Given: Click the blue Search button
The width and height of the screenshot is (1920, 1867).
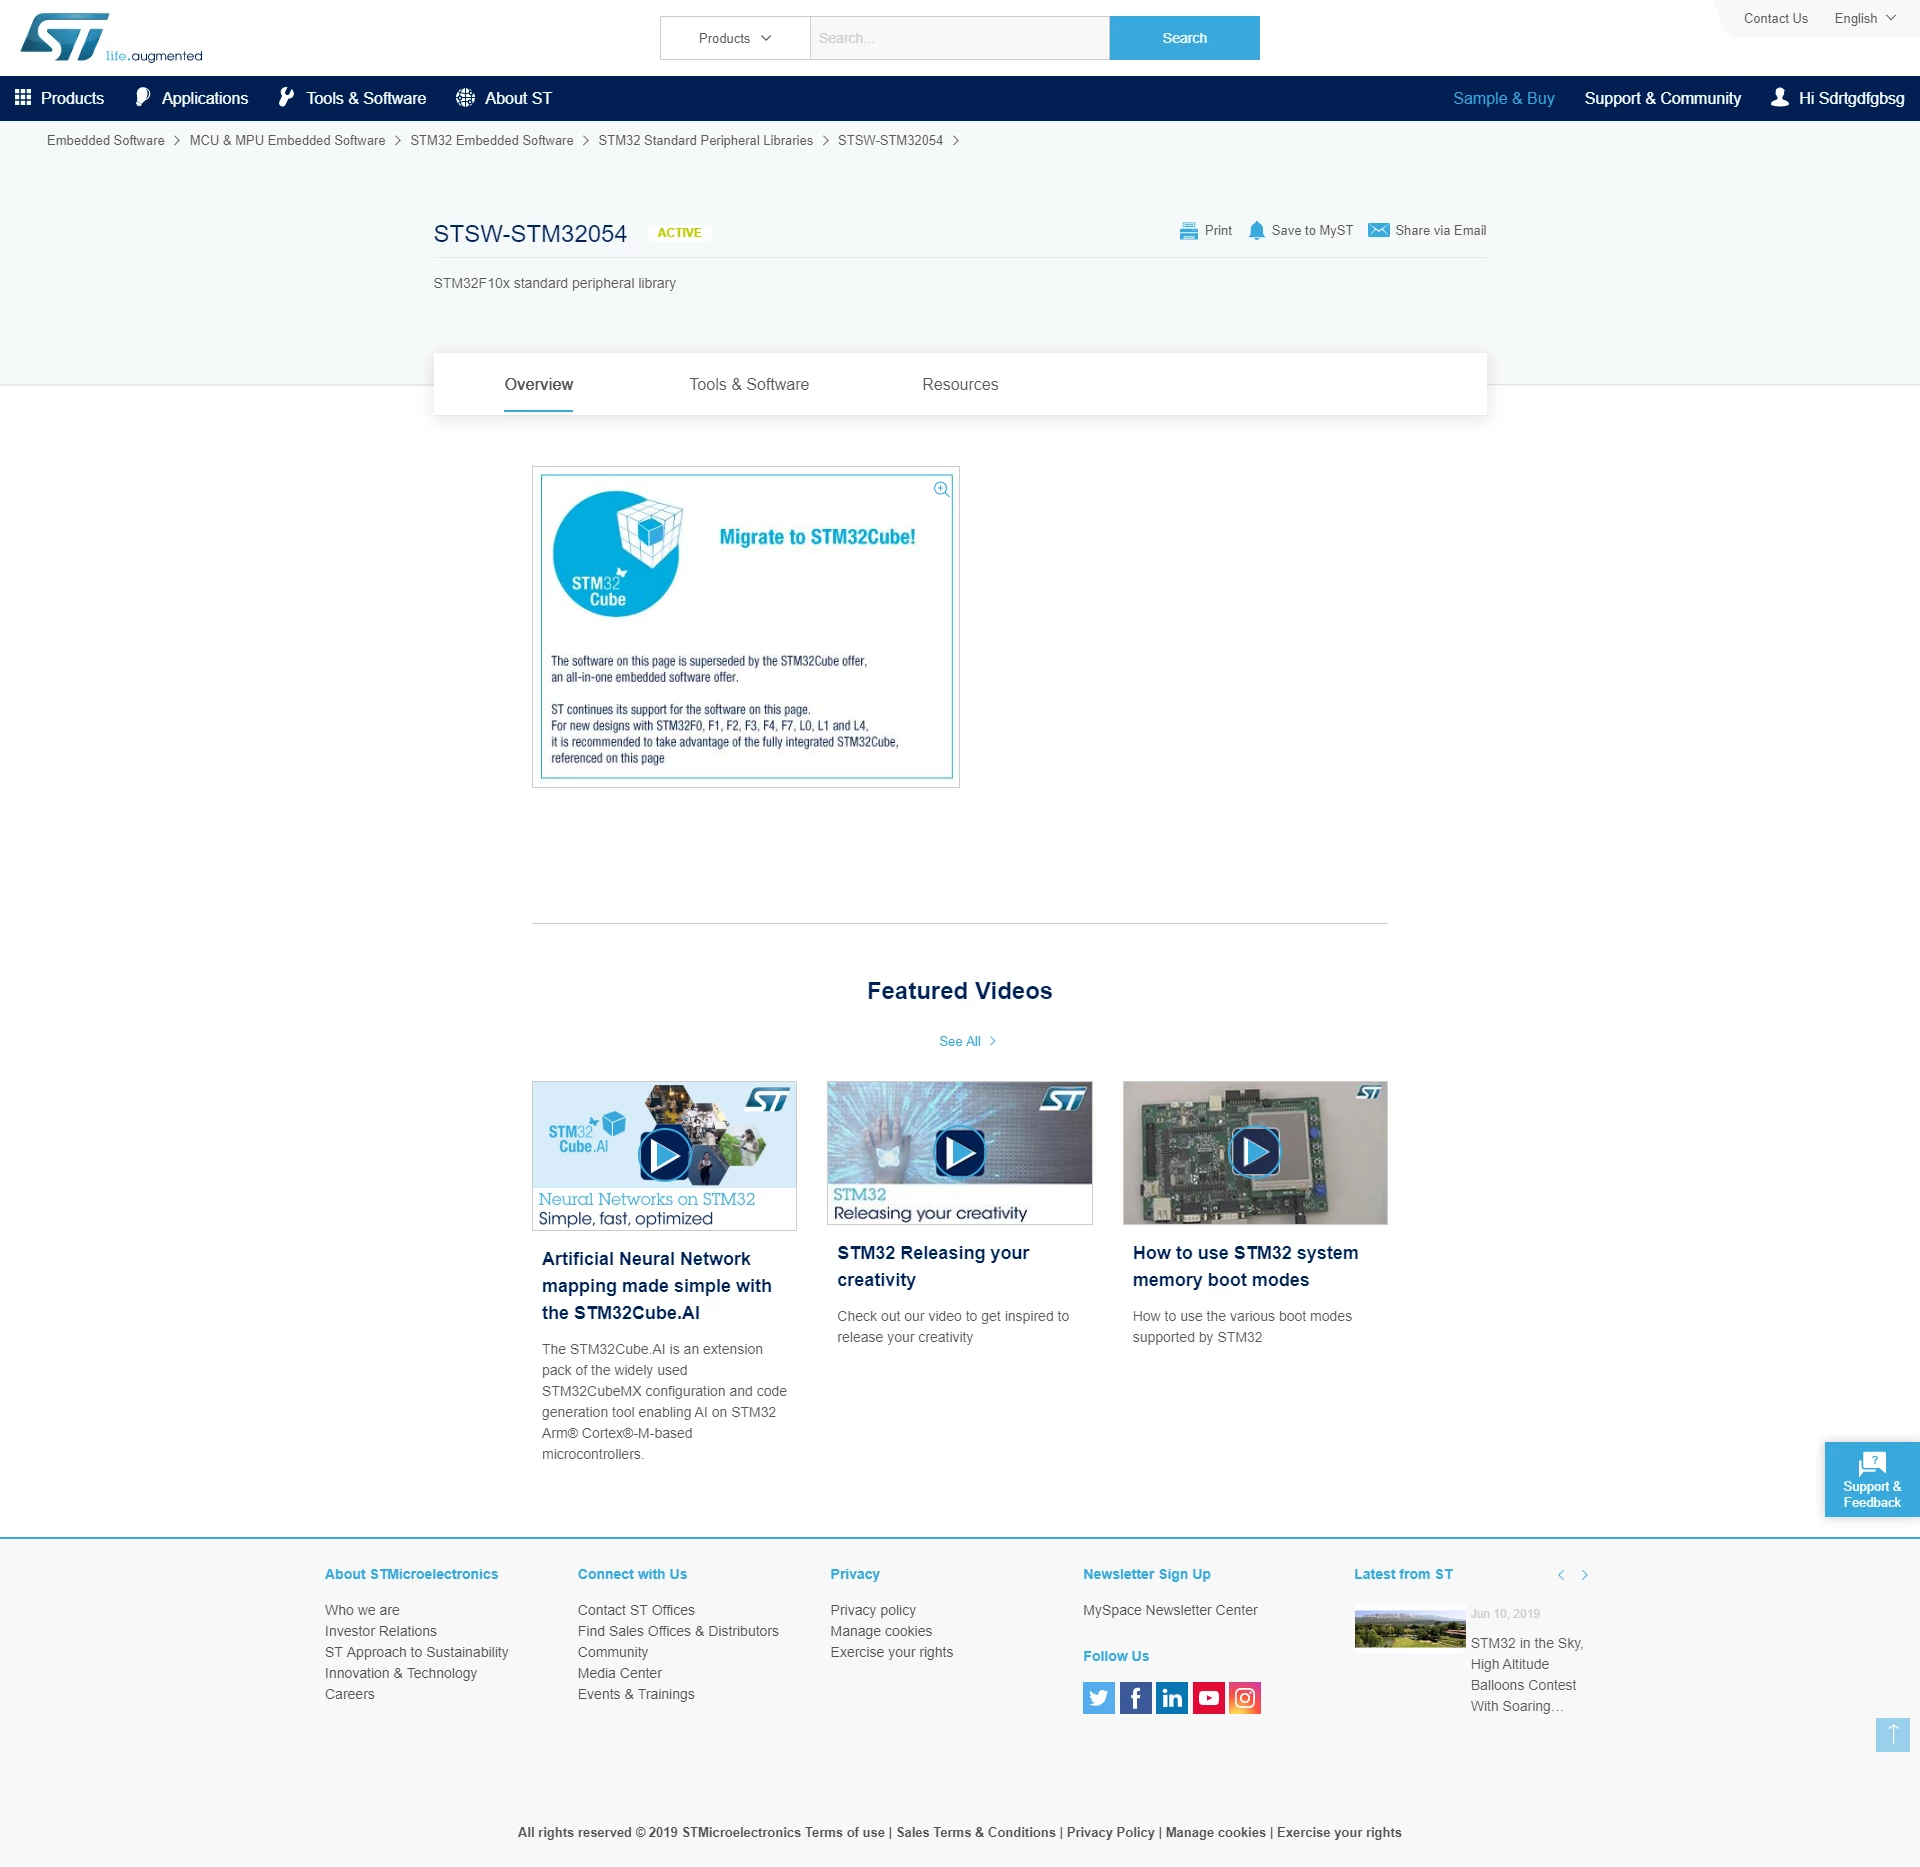Looking at the screenshot, I should (1184, 38).
